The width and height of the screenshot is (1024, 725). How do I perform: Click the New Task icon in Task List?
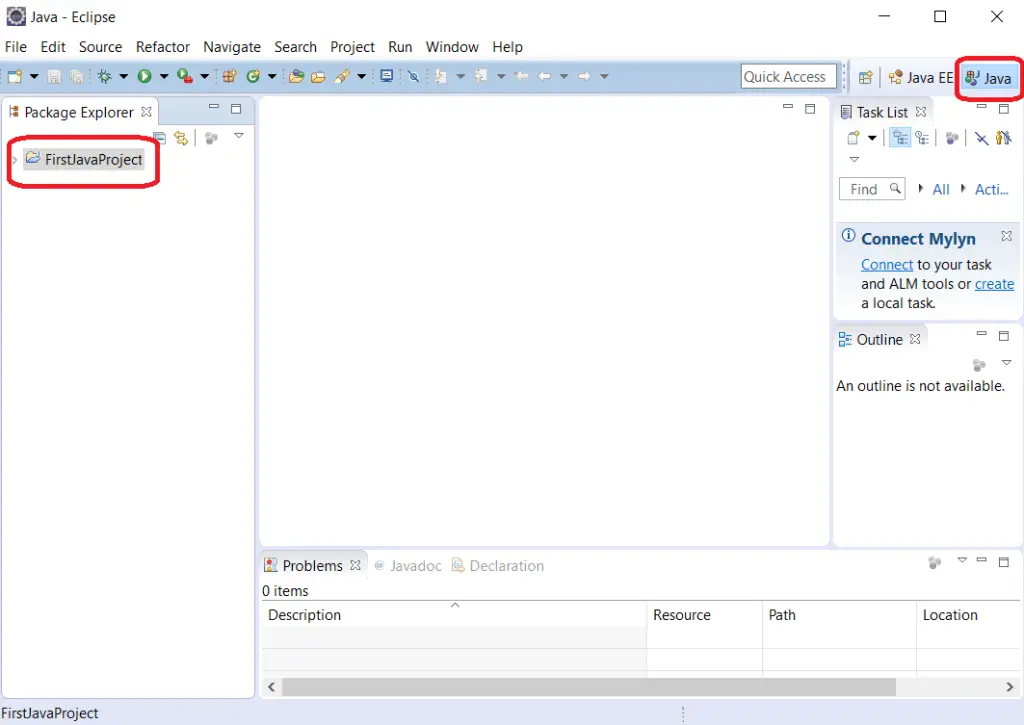point(854,138)
